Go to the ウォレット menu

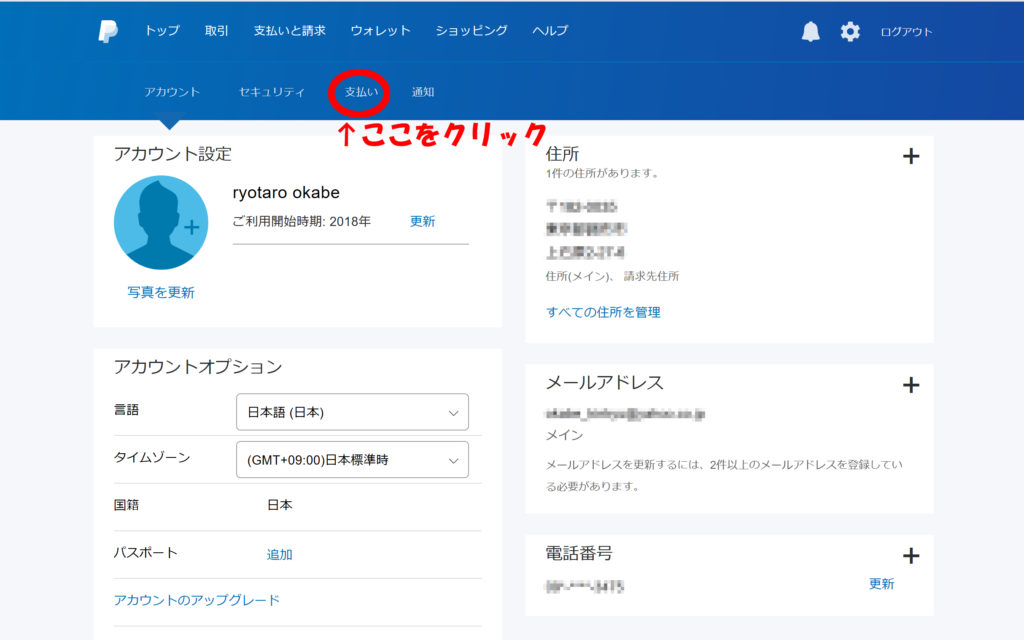click(x=380, y=31)
